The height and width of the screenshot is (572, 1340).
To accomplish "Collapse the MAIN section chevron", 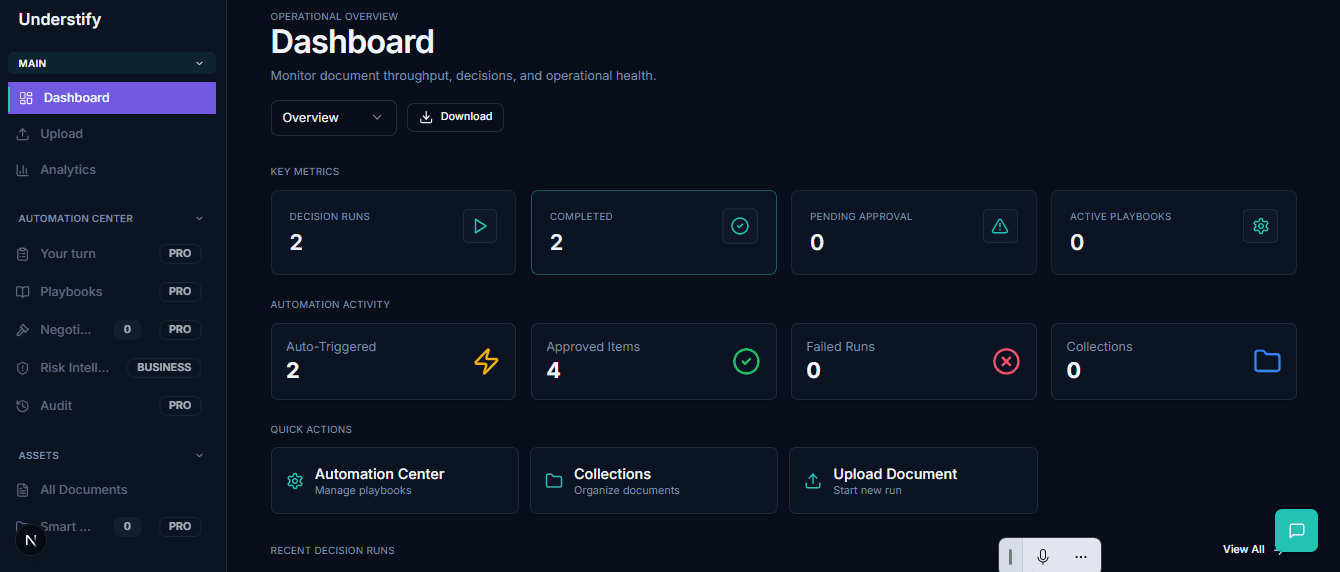I will click(x=199, y=64).
